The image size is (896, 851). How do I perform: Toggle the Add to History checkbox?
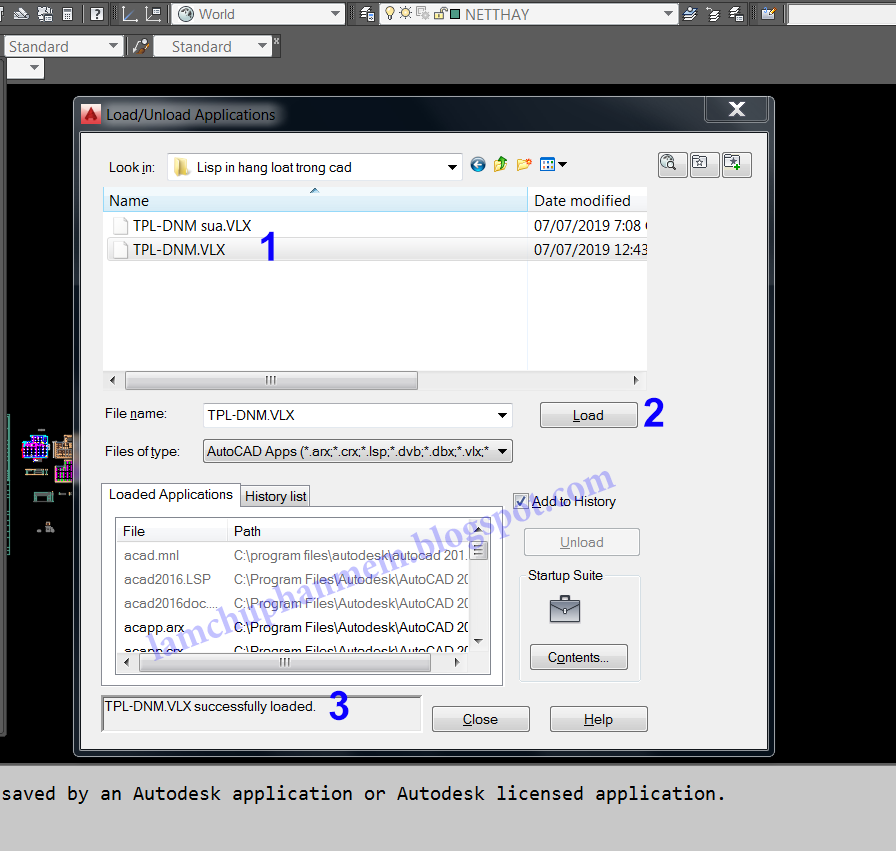(521, 501)
